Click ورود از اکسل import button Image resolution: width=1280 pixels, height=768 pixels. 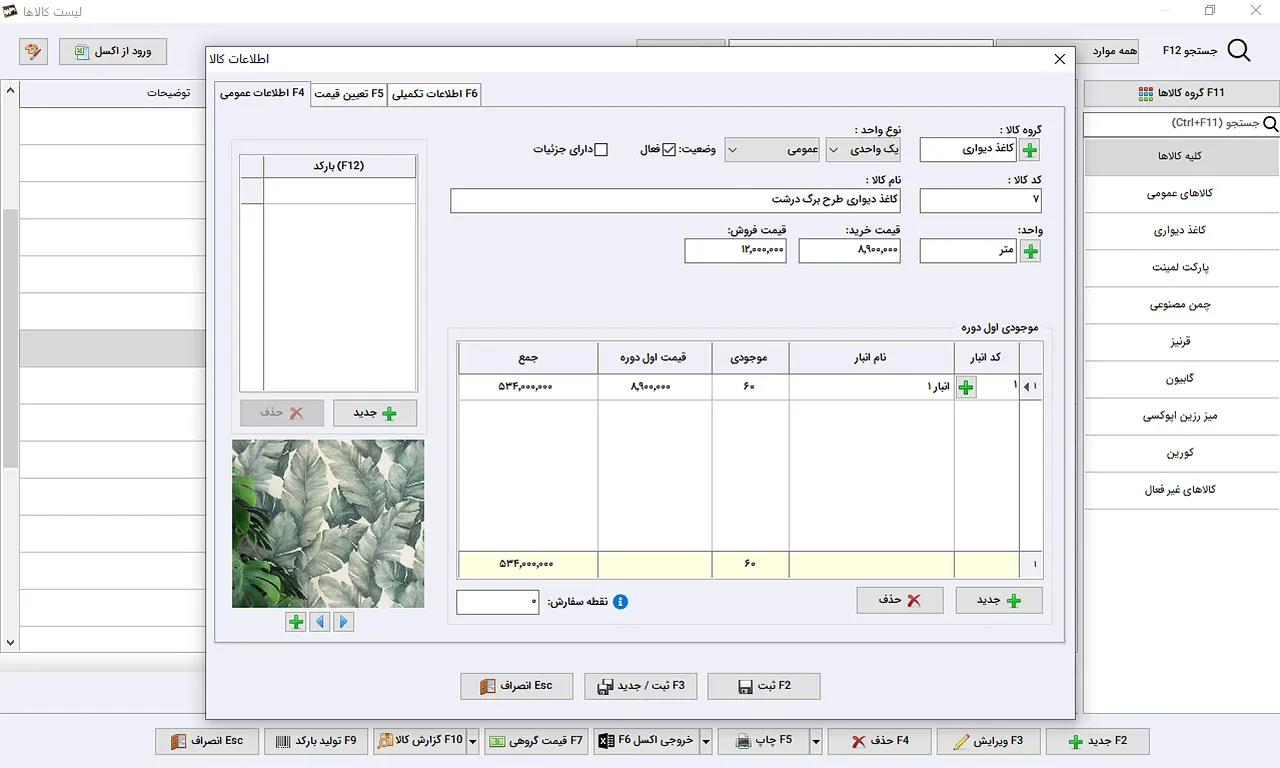113,51
